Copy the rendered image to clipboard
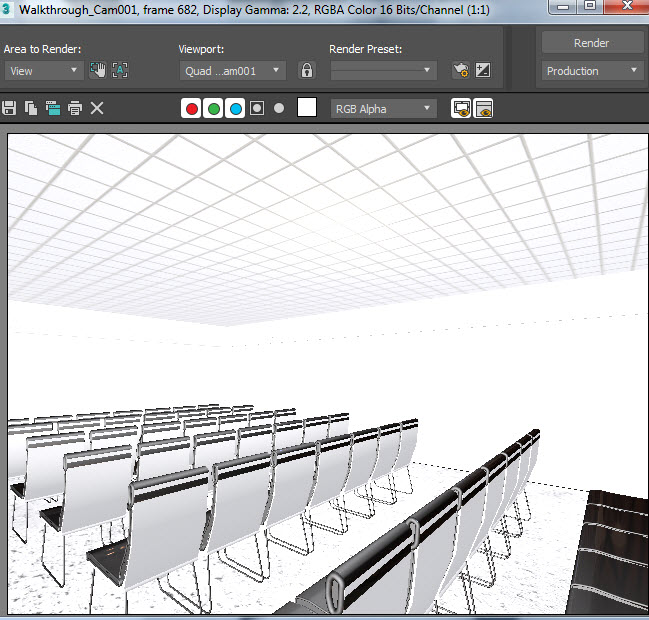Screen dimensions: 649x620 click(x=31, y=108)
